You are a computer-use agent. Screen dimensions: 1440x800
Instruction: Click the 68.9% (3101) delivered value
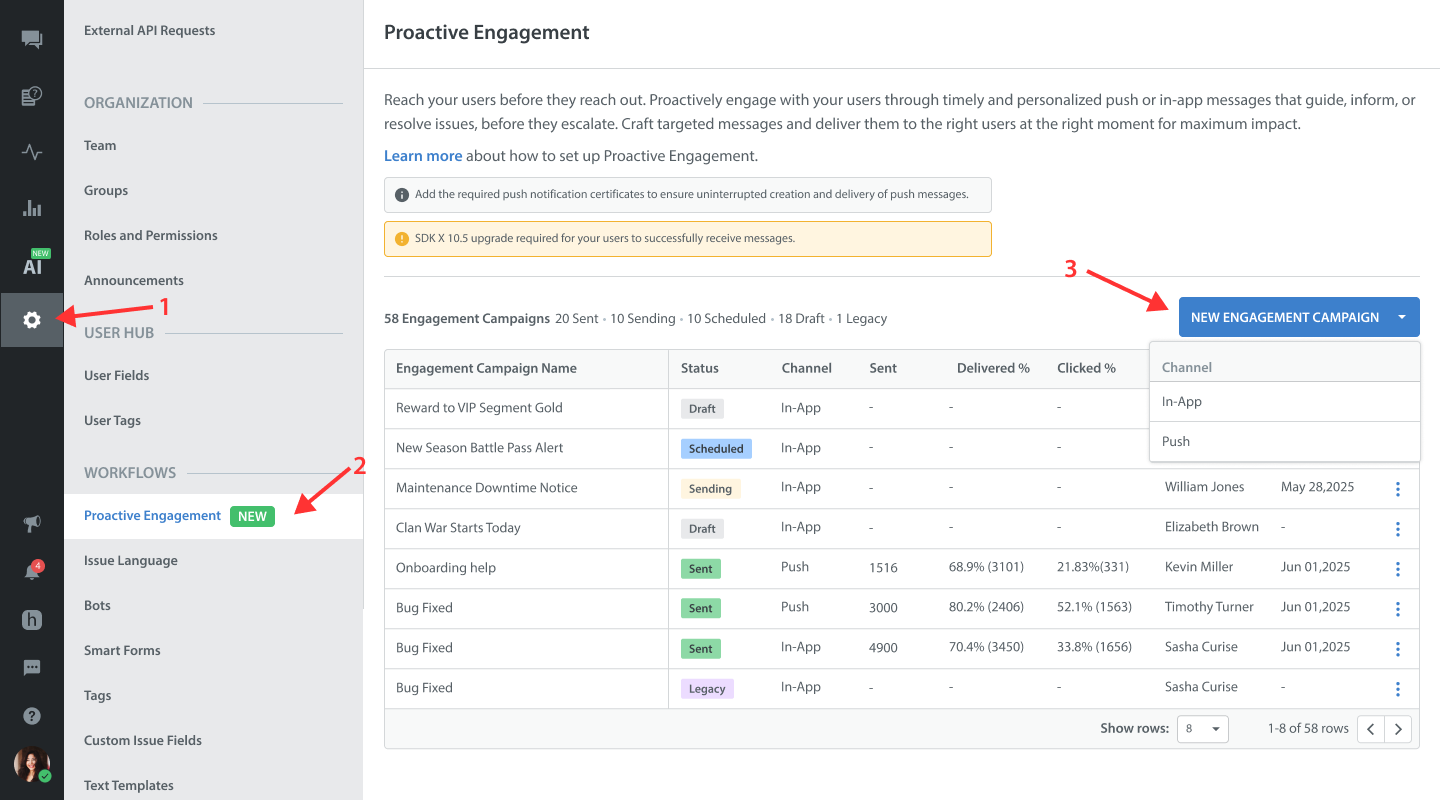coord(986,567)
